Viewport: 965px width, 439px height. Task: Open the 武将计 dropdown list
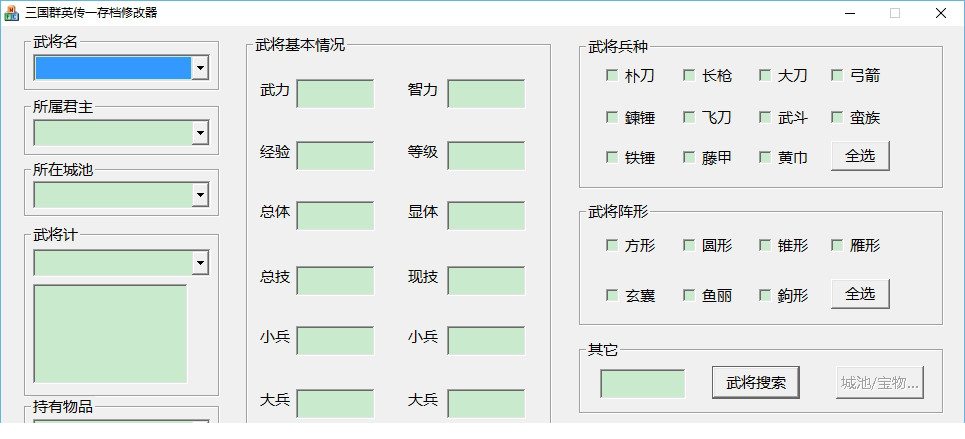click(199, 264)
